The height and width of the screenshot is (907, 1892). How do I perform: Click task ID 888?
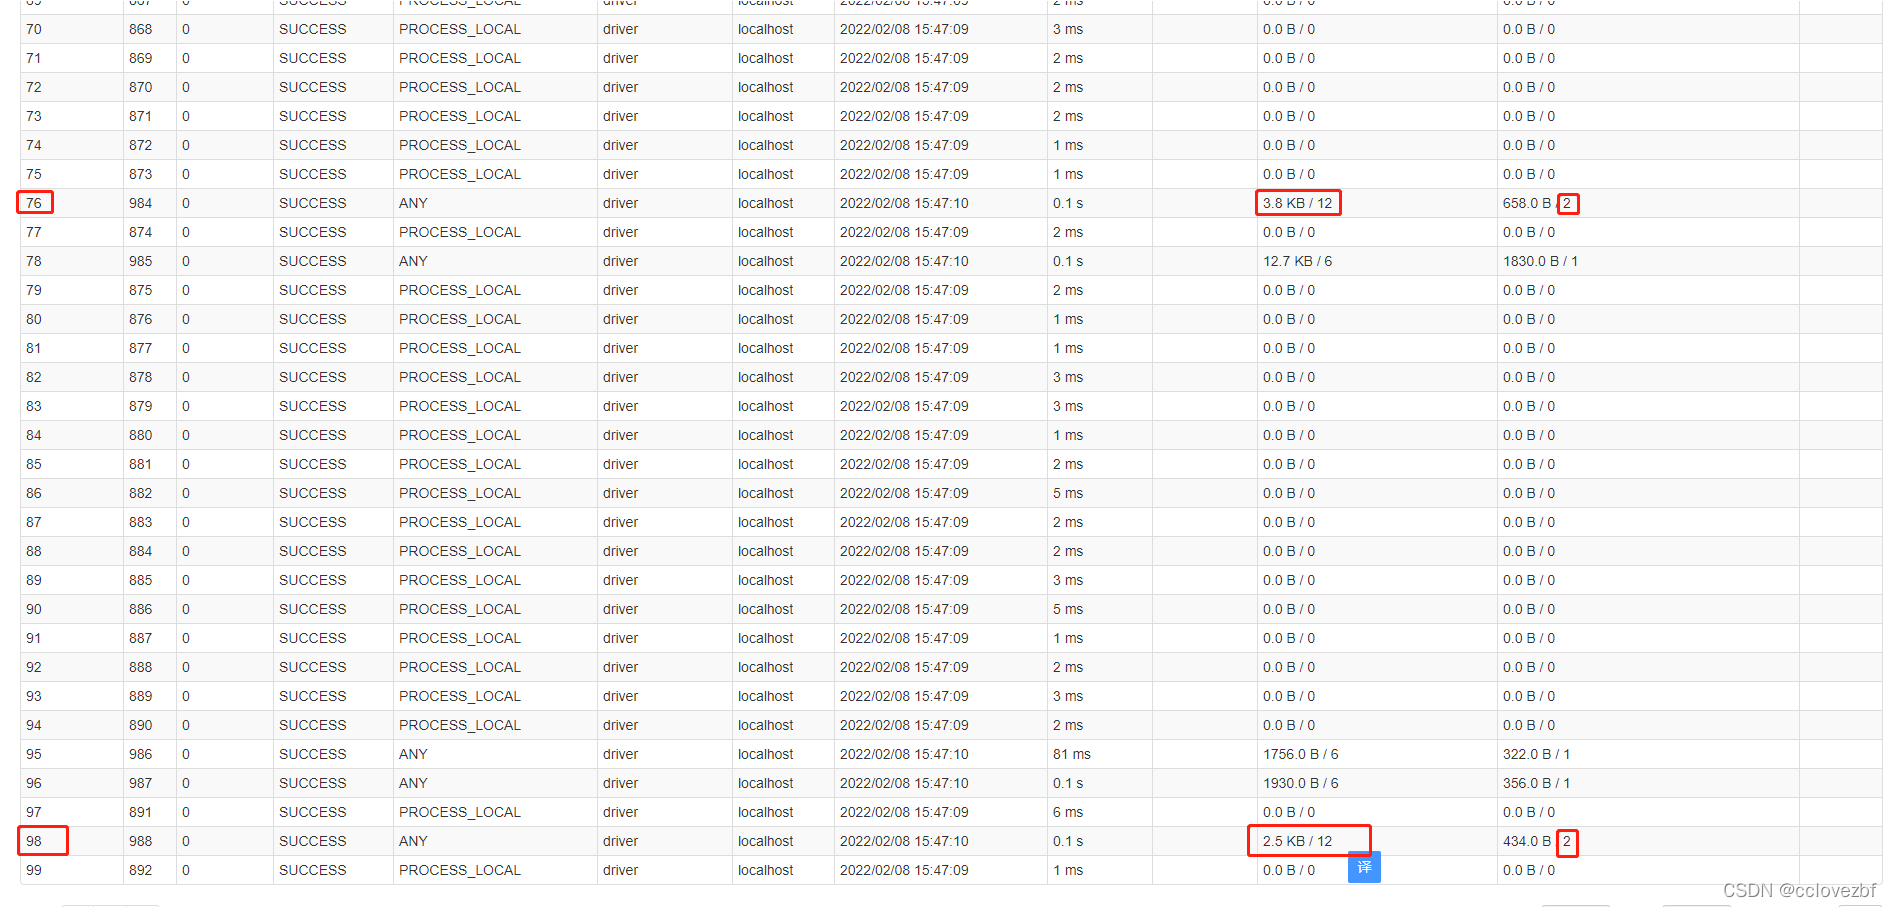141,667
